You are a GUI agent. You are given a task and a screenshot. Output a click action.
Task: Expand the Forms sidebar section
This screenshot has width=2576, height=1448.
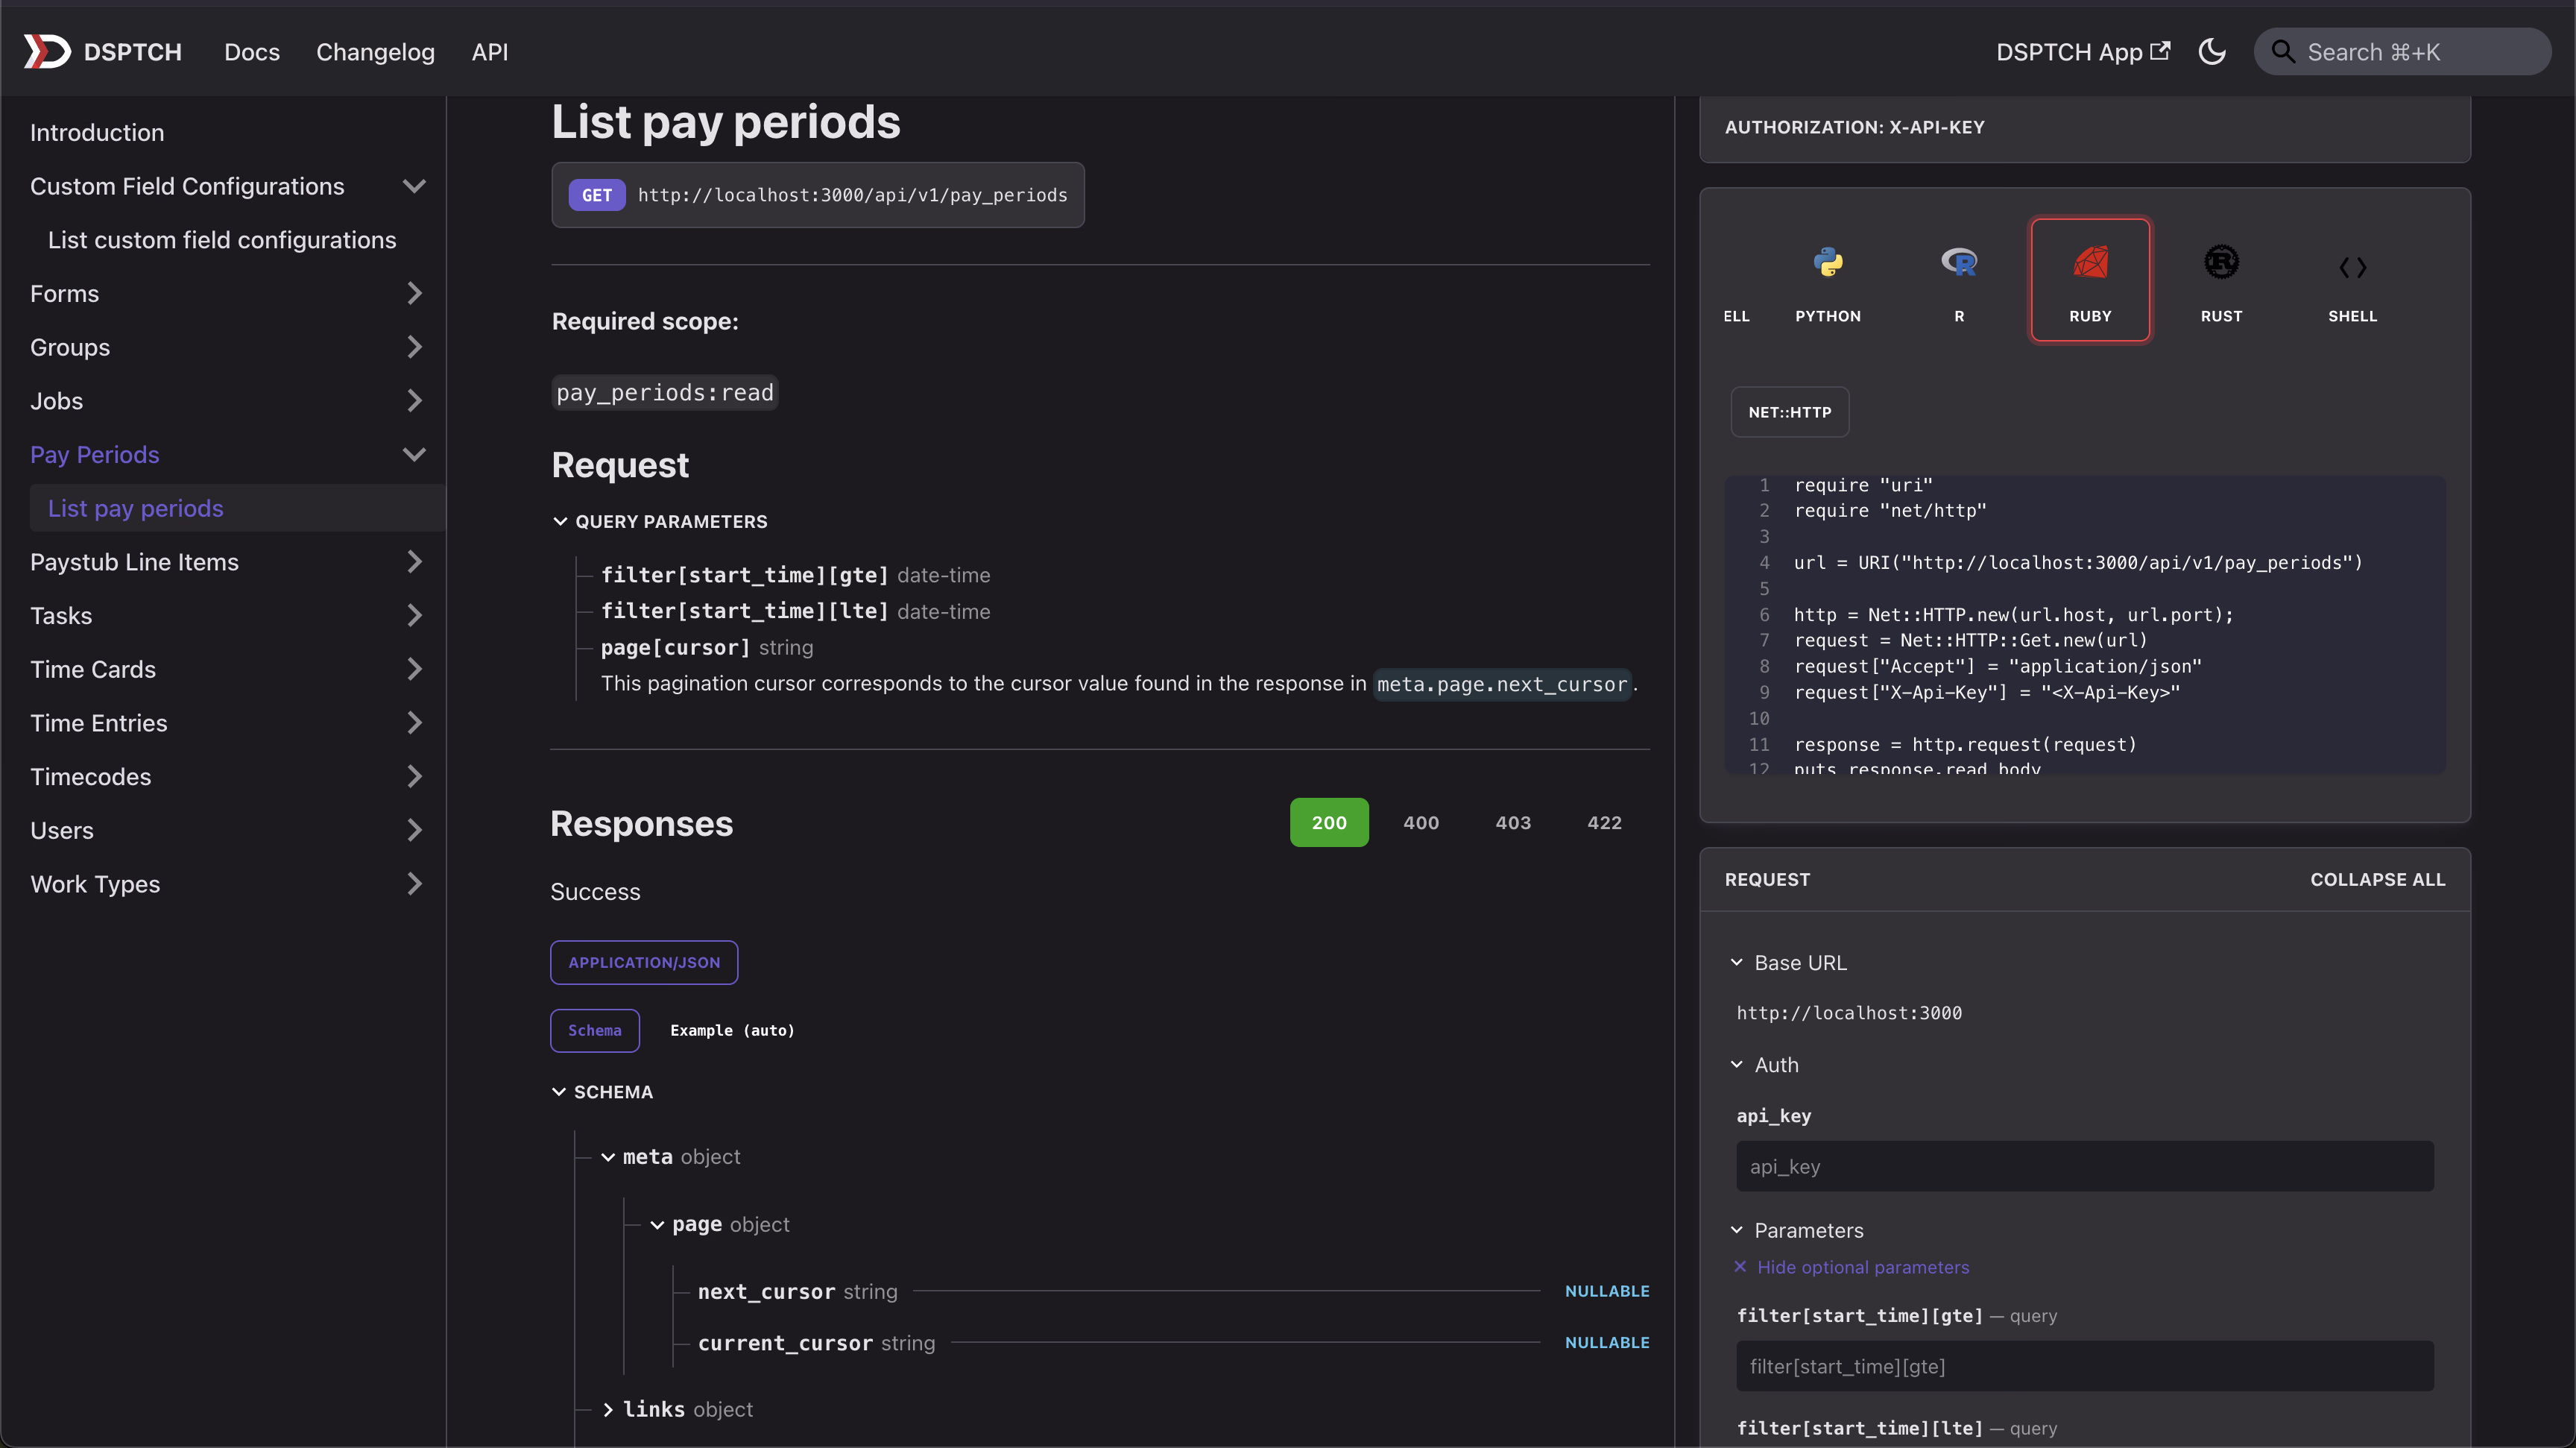pos(414,293)
